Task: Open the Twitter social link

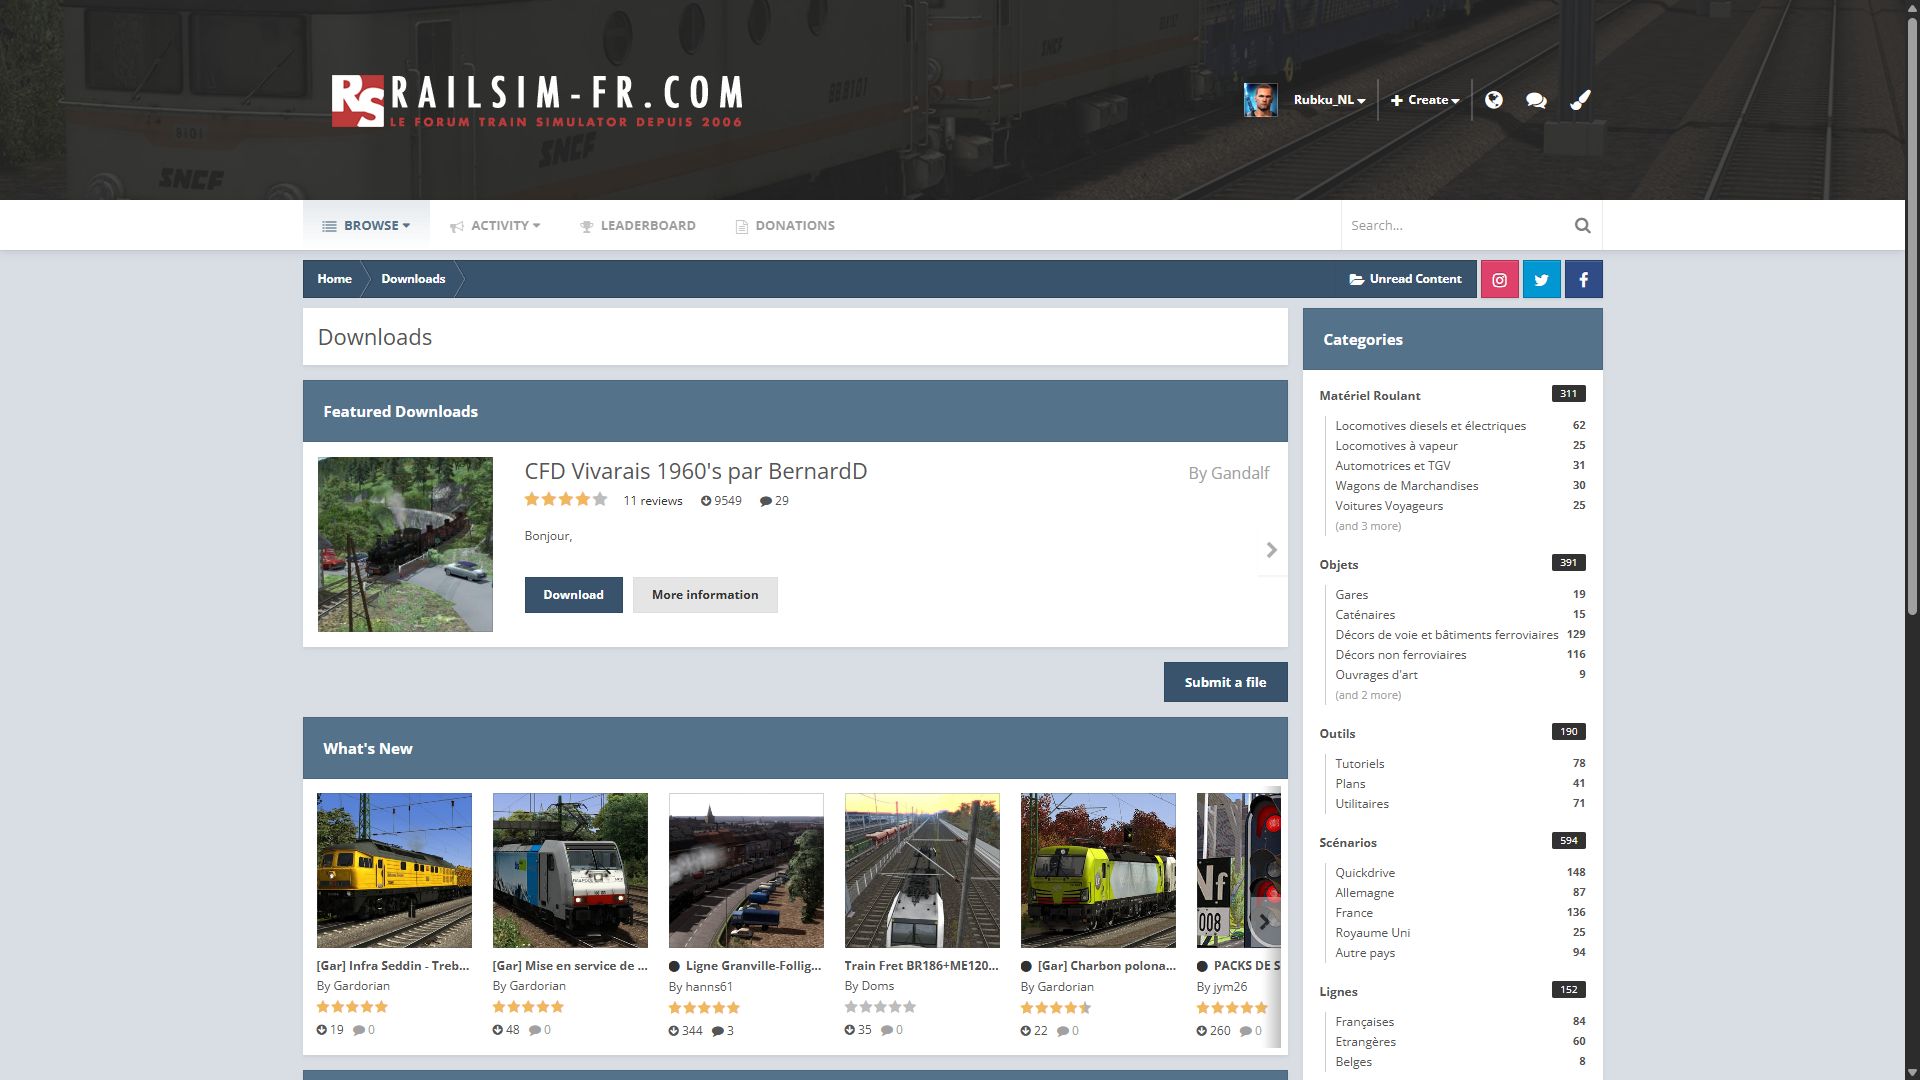Action: point(1541,280)
